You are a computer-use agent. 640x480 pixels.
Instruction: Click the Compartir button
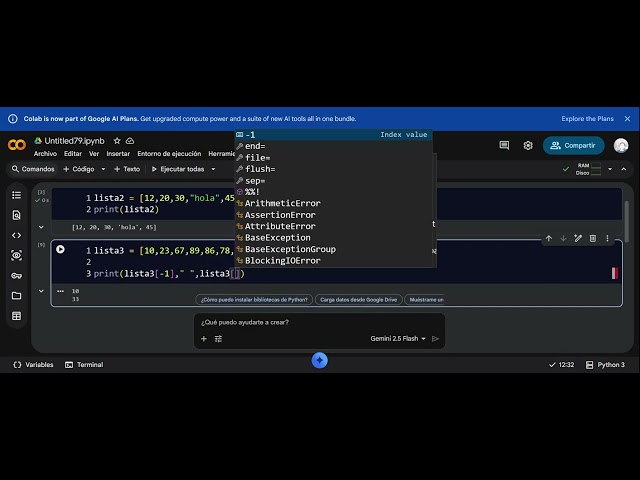(x=573, y=145)
